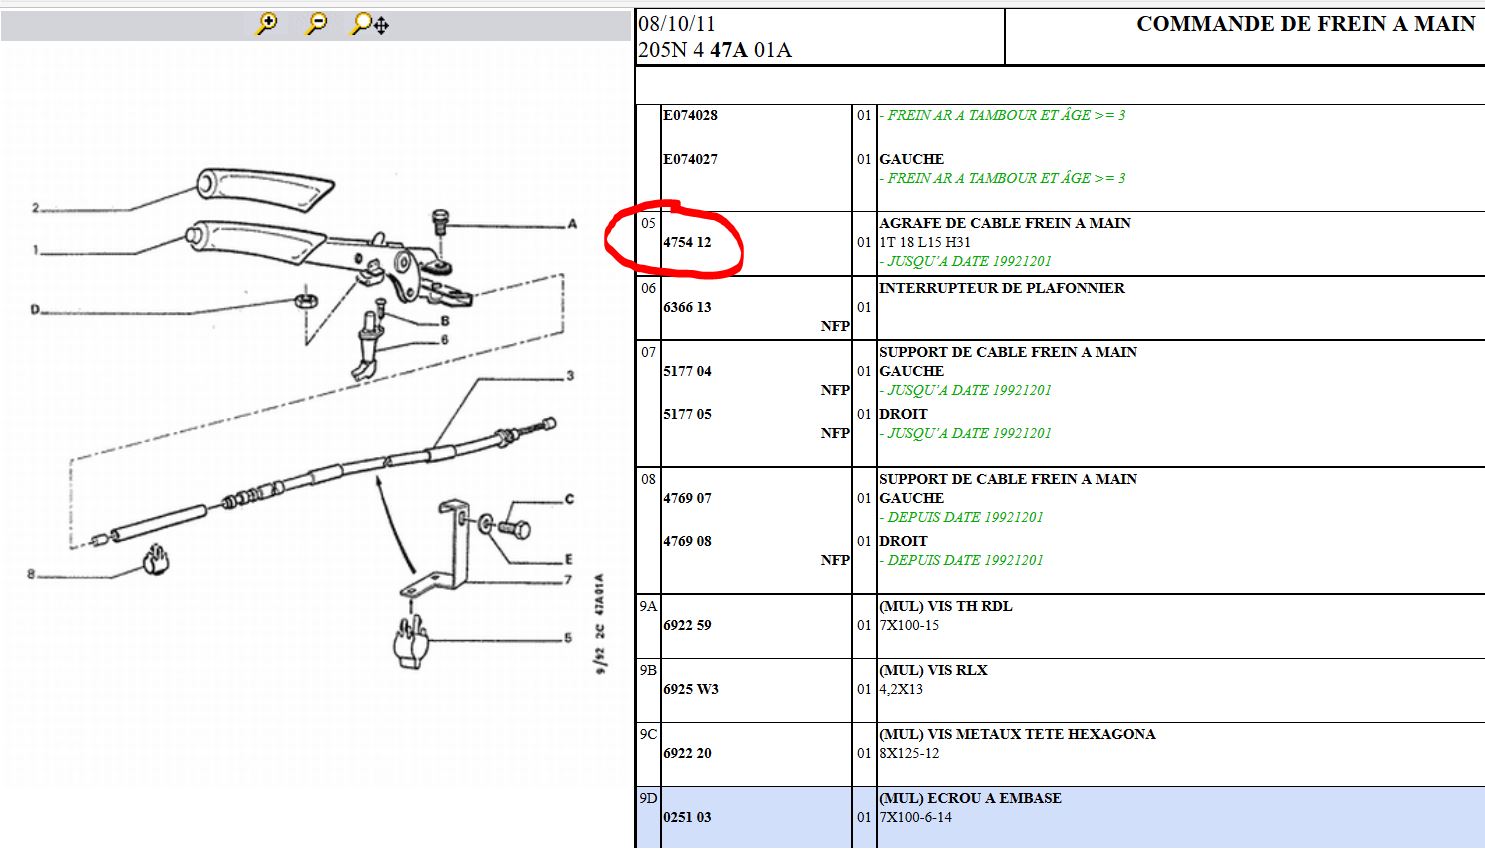The image size is (1485, 852).
Task: Select the zoom and pan magnifier tool
Action: coord(369,24)
